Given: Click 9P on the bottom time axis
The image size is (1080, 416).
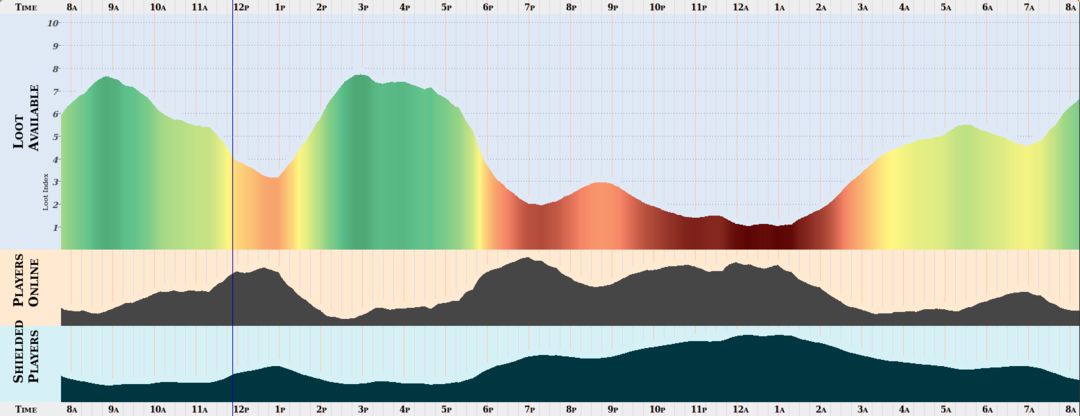Looking at the screenshot, I should pyautogui.click(x=612, y=409).
